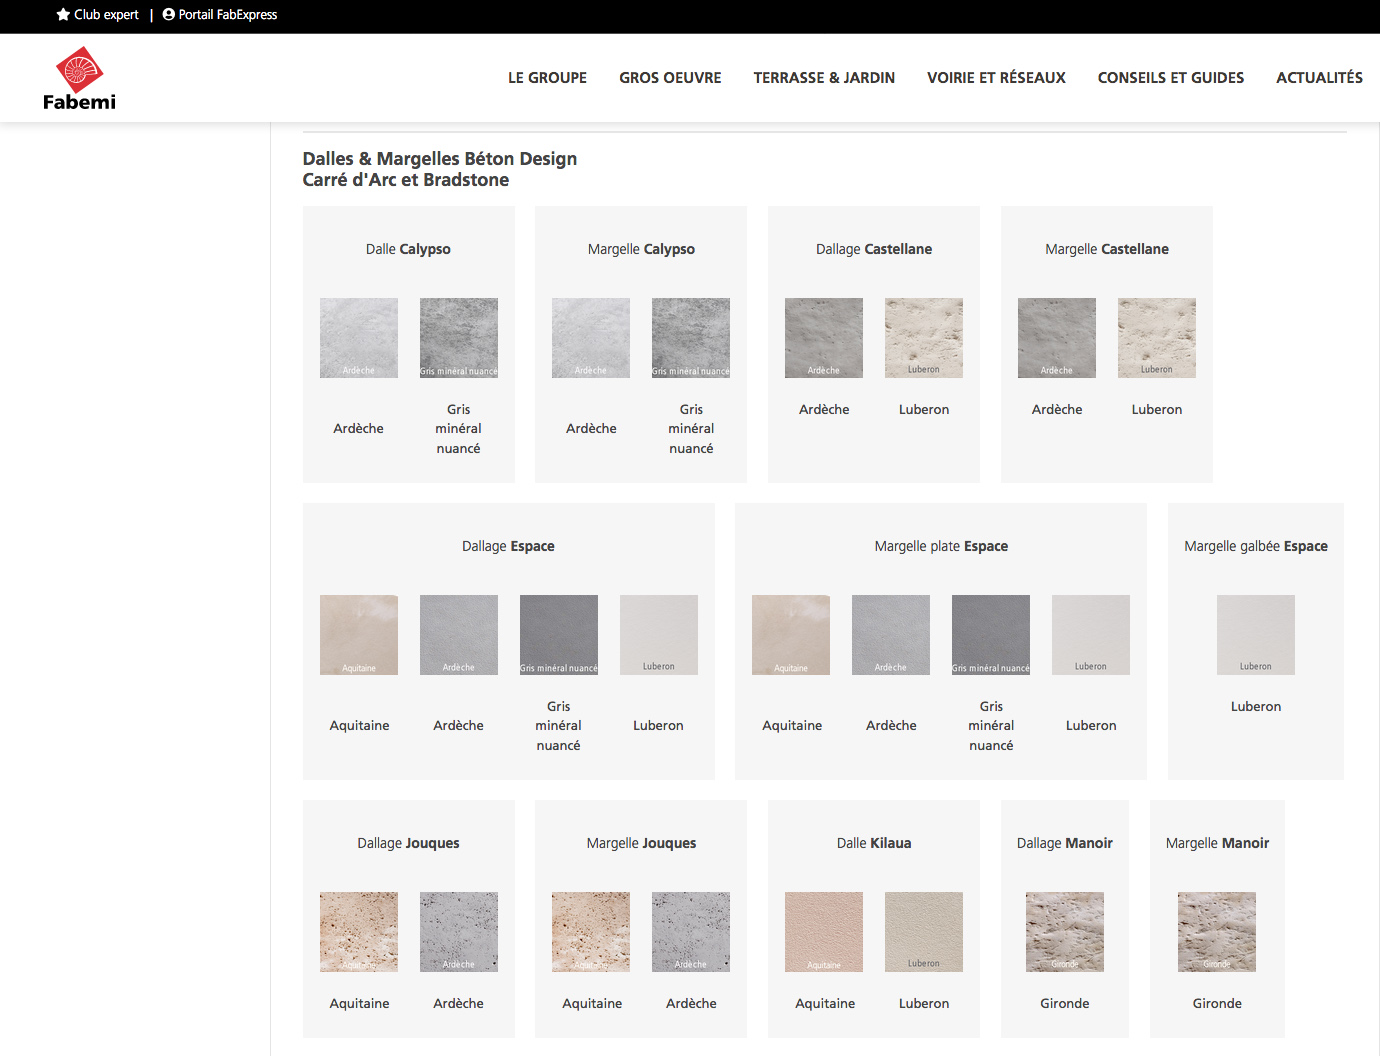Select Dalle Calypso Ardèche swatch
This screenshot has width=1380, height=1056.
(359, 338)
